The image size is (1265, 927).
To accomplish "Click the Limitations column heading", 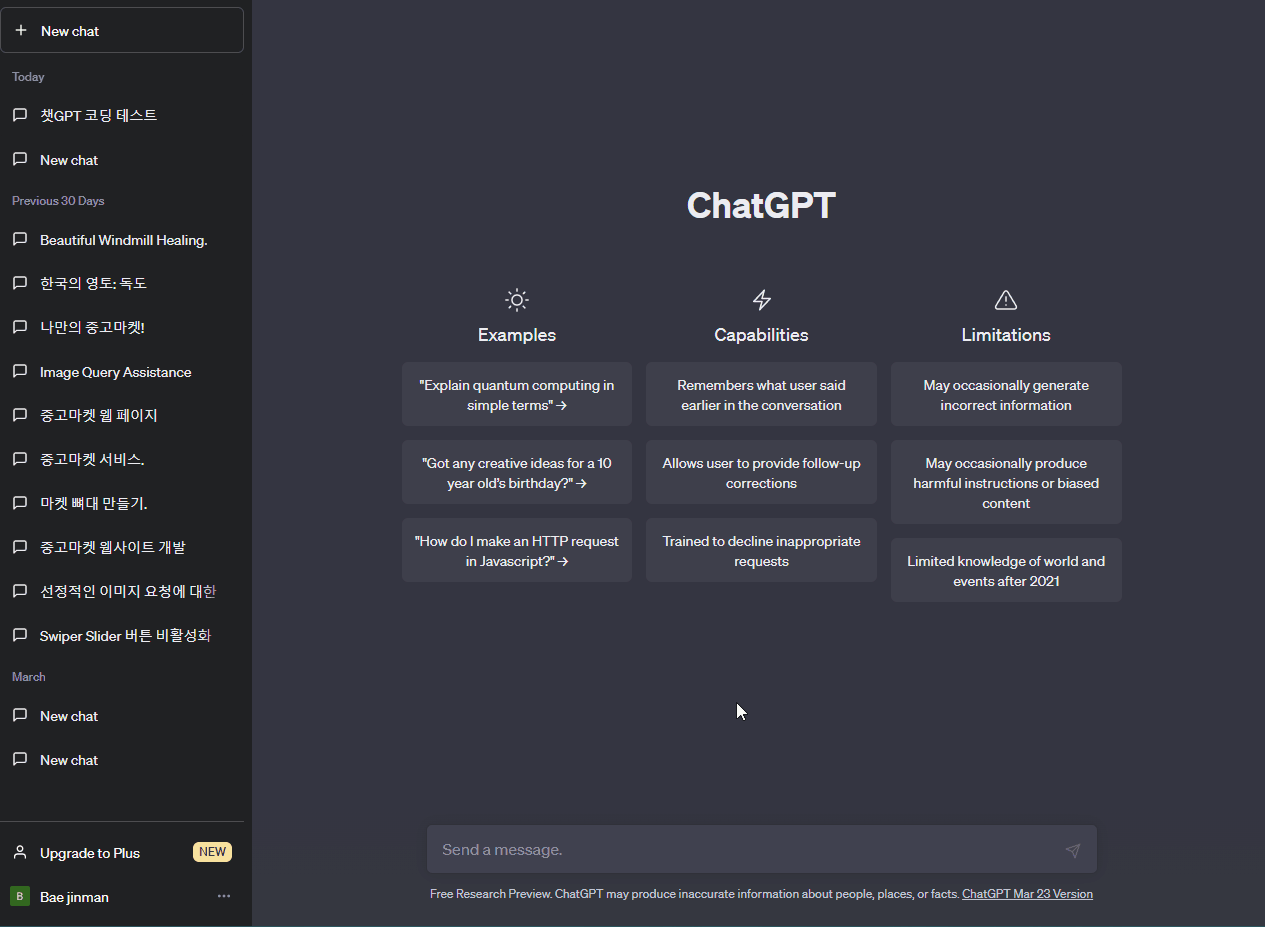I will point(1006,335).
